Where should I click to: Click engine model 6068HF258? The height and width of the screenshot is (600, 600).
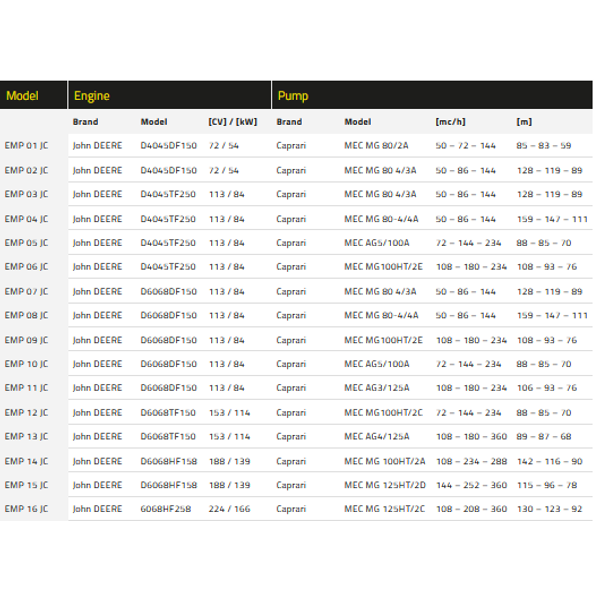tap(165, 509)
